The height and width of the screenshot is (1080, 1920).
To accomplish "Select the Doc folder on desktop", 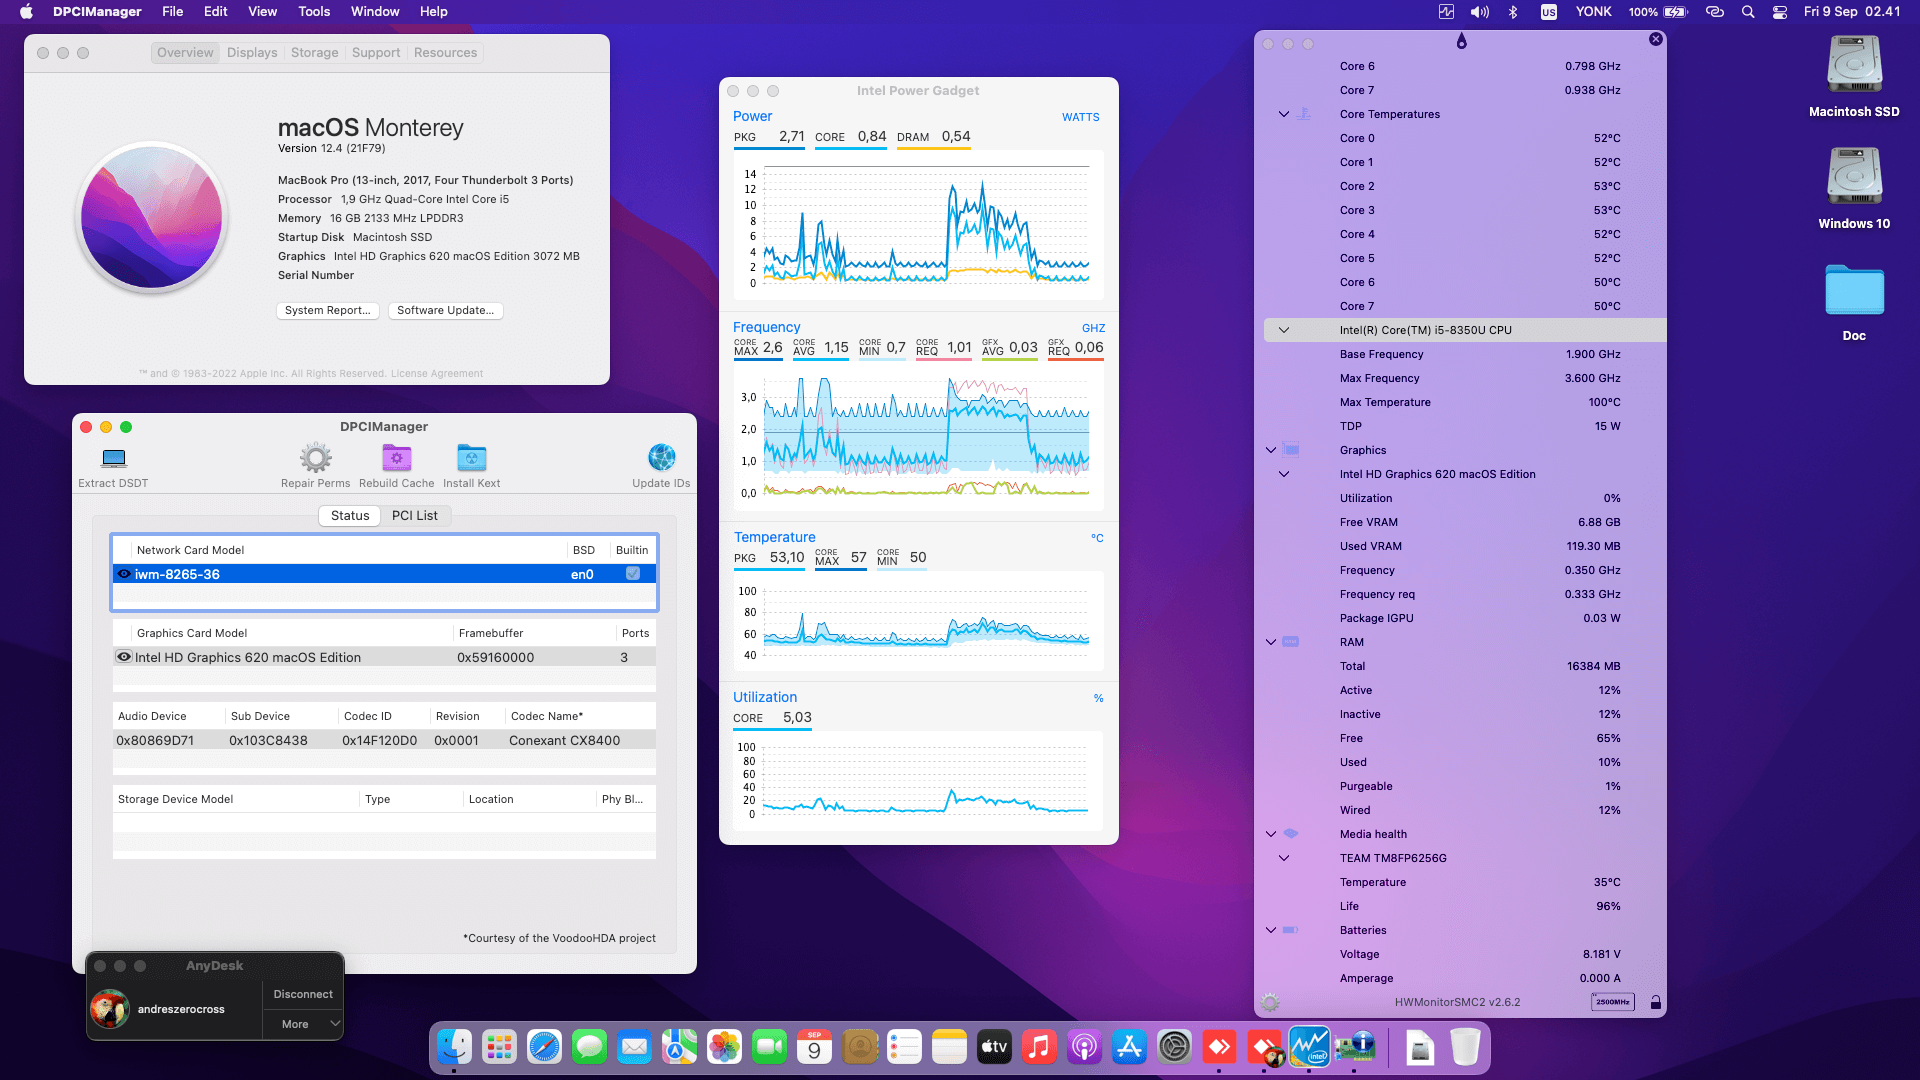I will (x=1854, y=290).
